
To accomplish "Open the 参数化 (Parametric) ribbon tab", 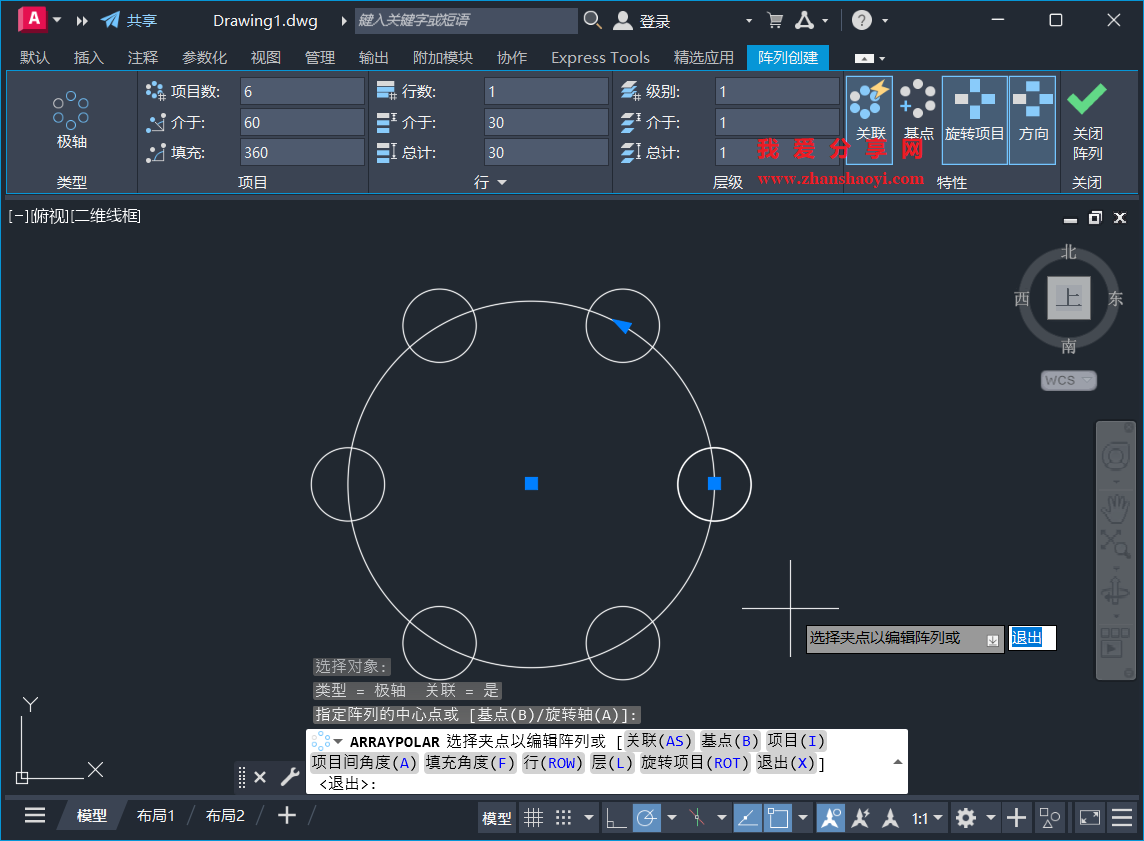I will pyautogui.click(x=204, y=57).
